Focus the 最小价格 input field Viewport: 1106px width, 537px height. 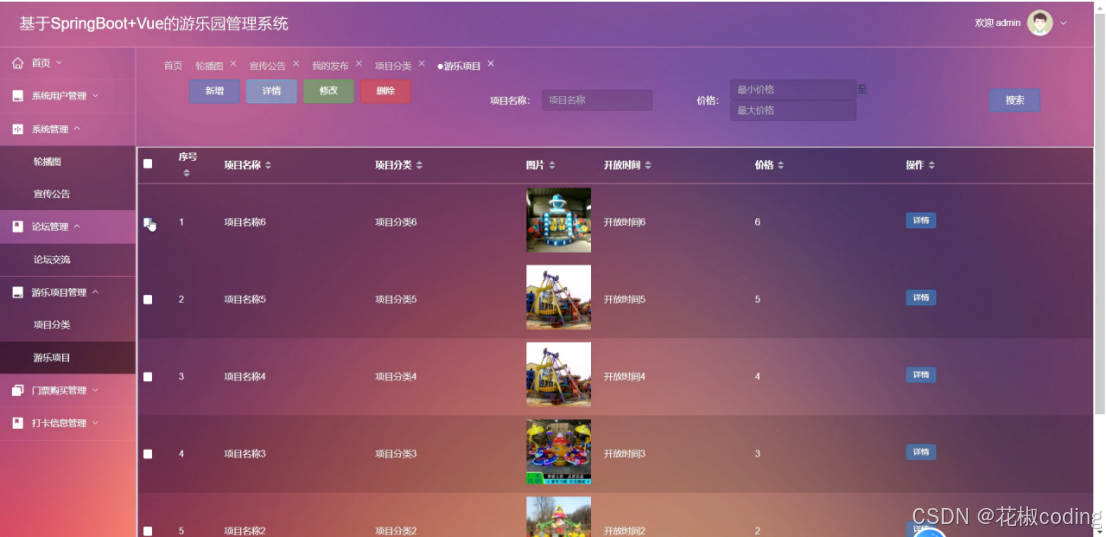pyautogui.click(x=793, y=90)
